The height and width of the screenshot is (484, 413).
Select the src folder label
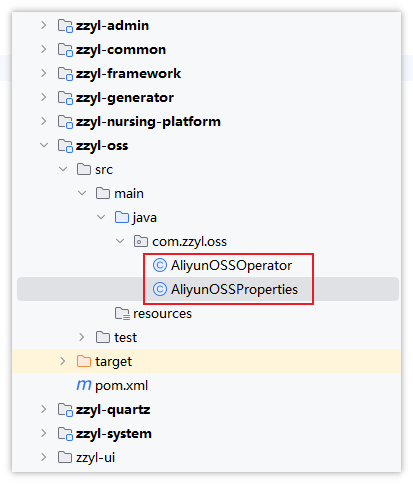(104, 170)
